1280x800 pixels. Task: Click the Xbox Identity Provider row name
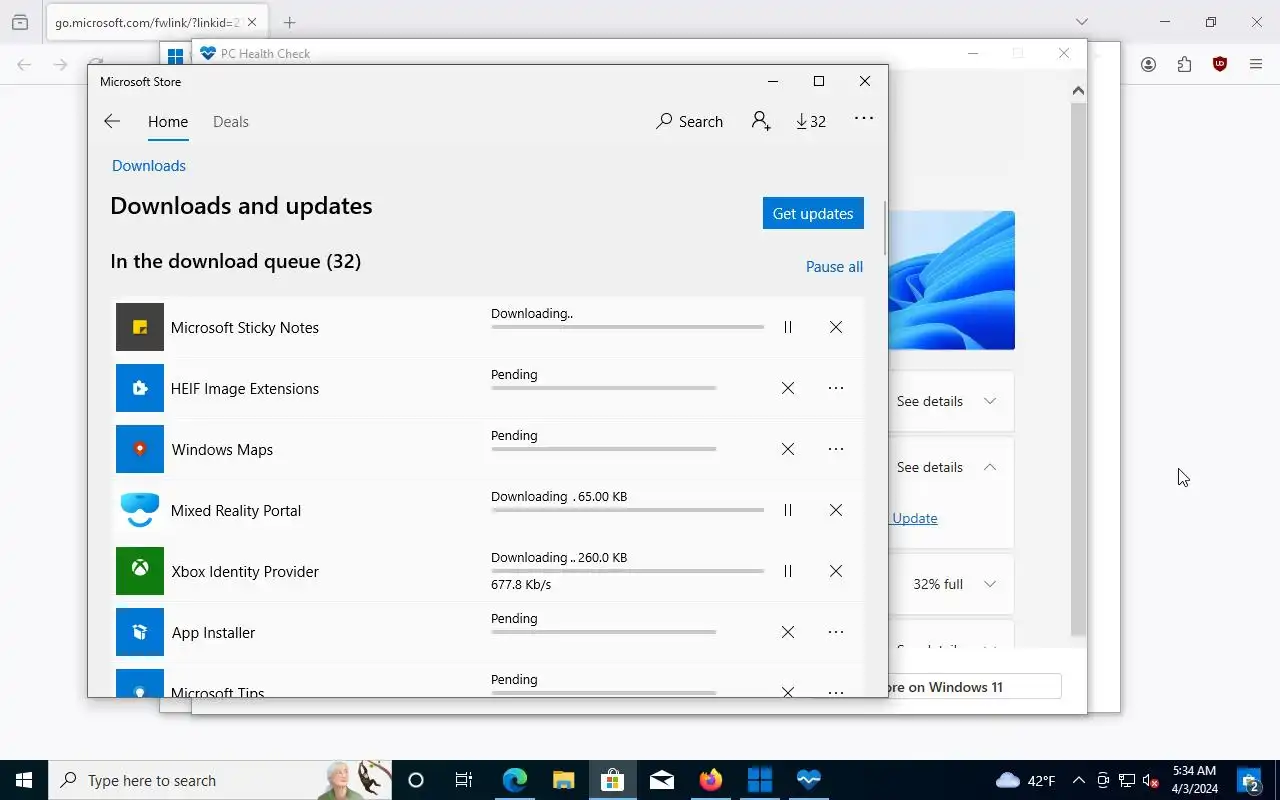tap(245, 572)
